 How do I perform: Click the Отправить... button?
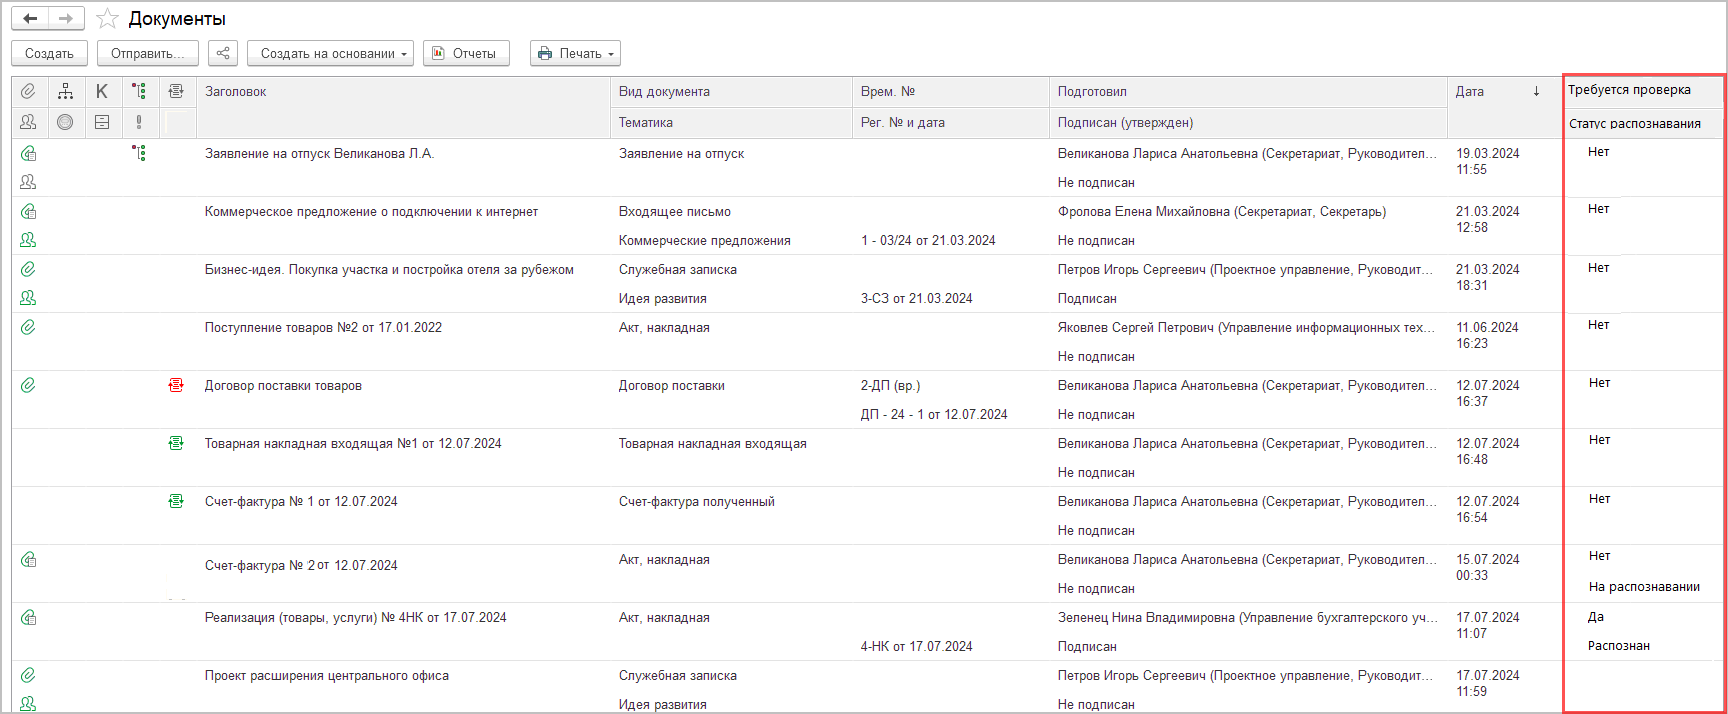(x=147, y=53)
